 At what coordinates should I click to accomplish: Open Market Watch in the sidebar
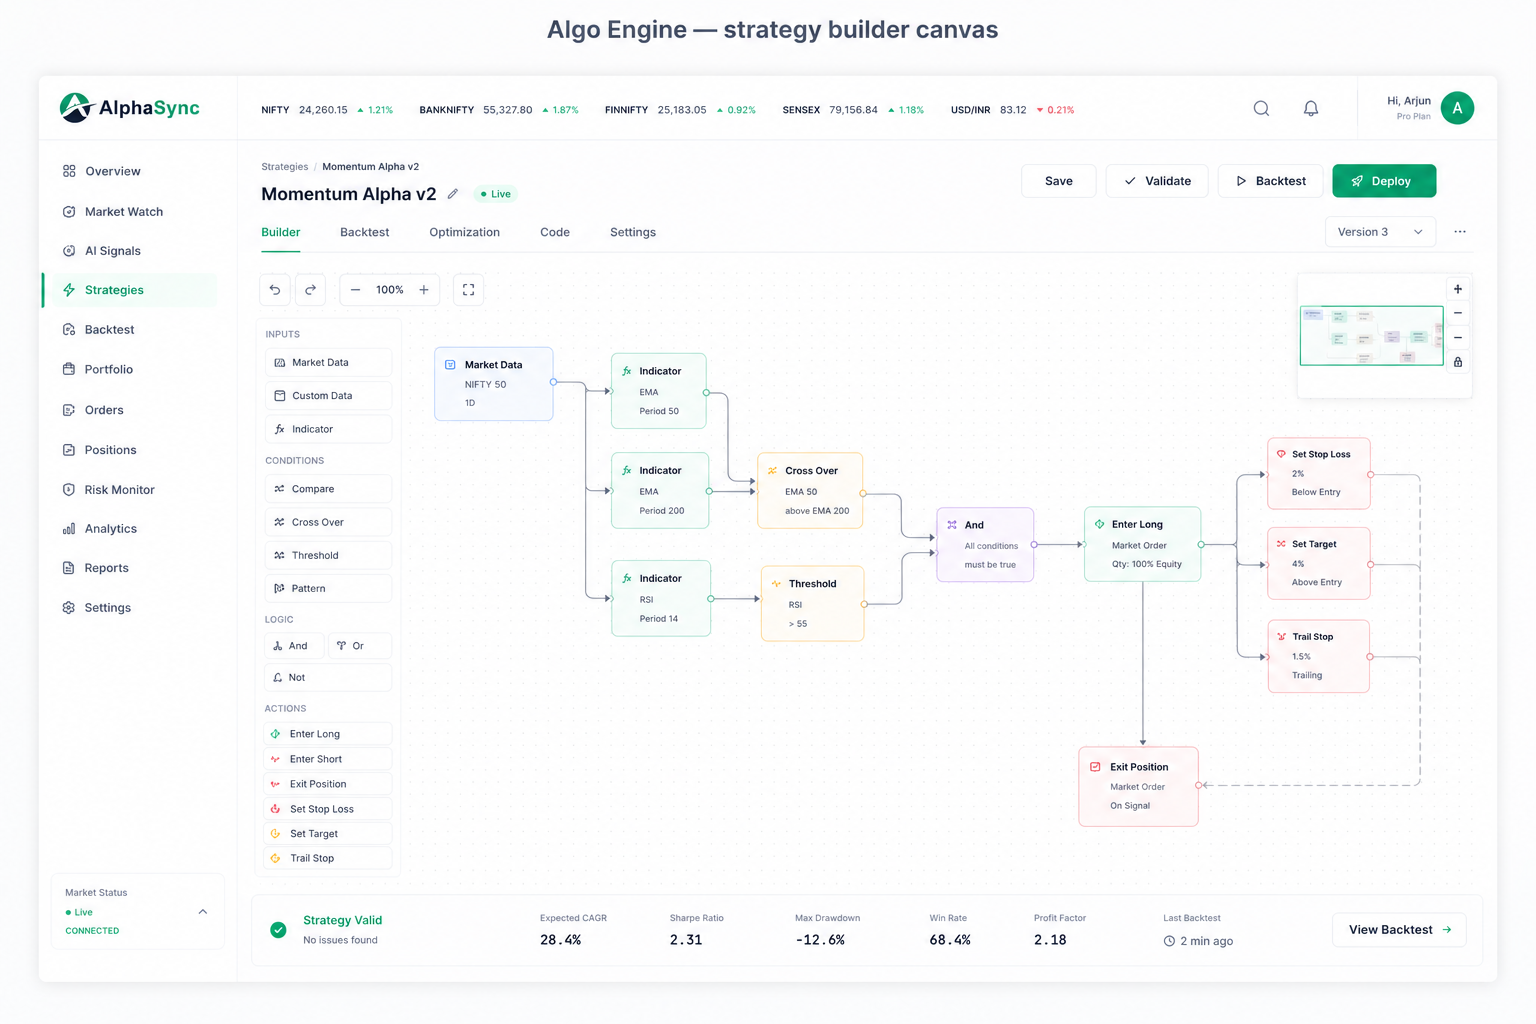click(x=131, y=211)
